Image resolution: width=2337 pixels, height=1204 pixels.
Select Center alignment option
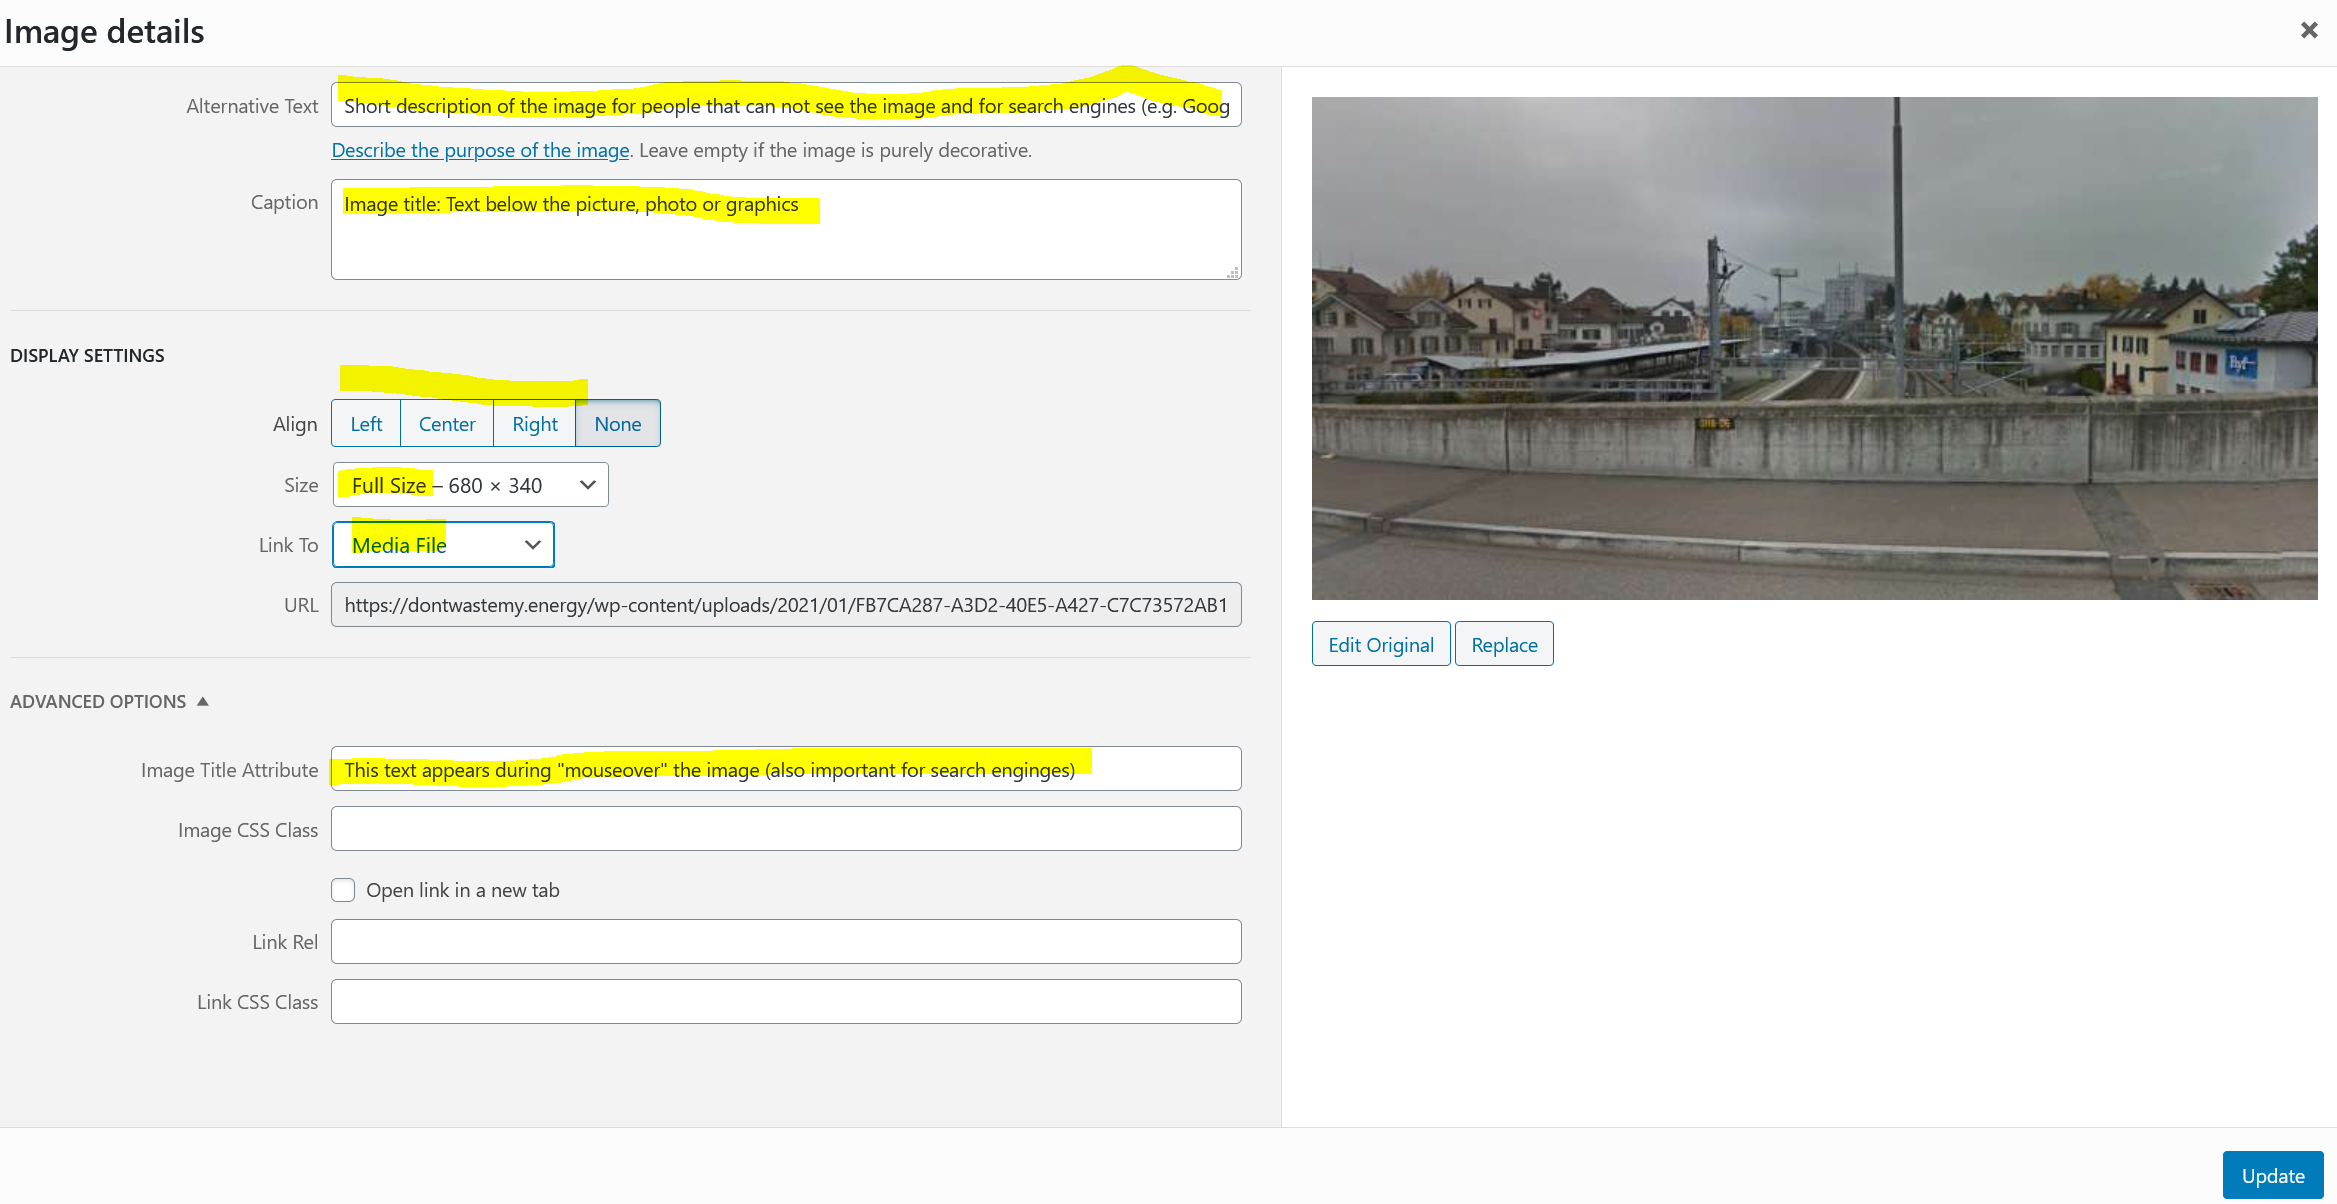click(x=447, y=424)
